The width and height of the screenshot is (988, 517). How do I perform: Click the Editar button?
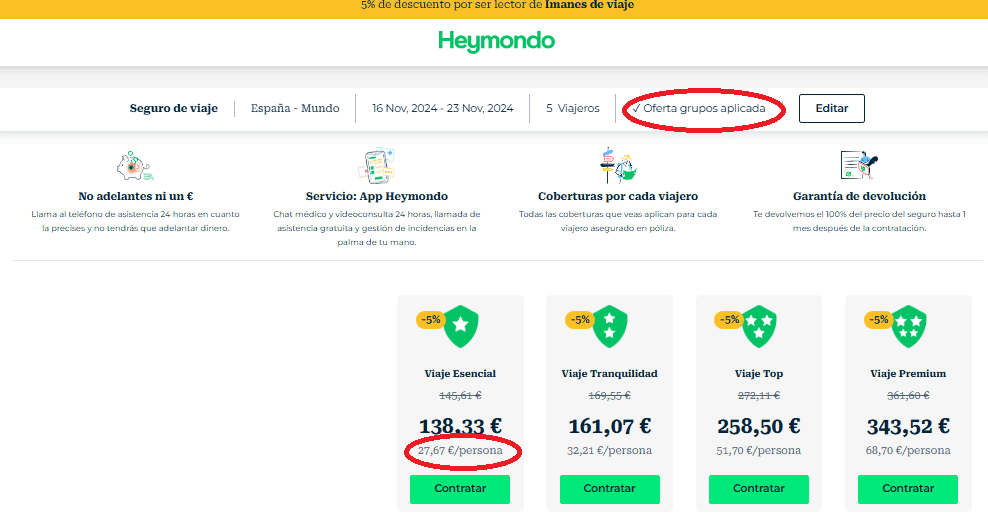(x=832, y=108)
